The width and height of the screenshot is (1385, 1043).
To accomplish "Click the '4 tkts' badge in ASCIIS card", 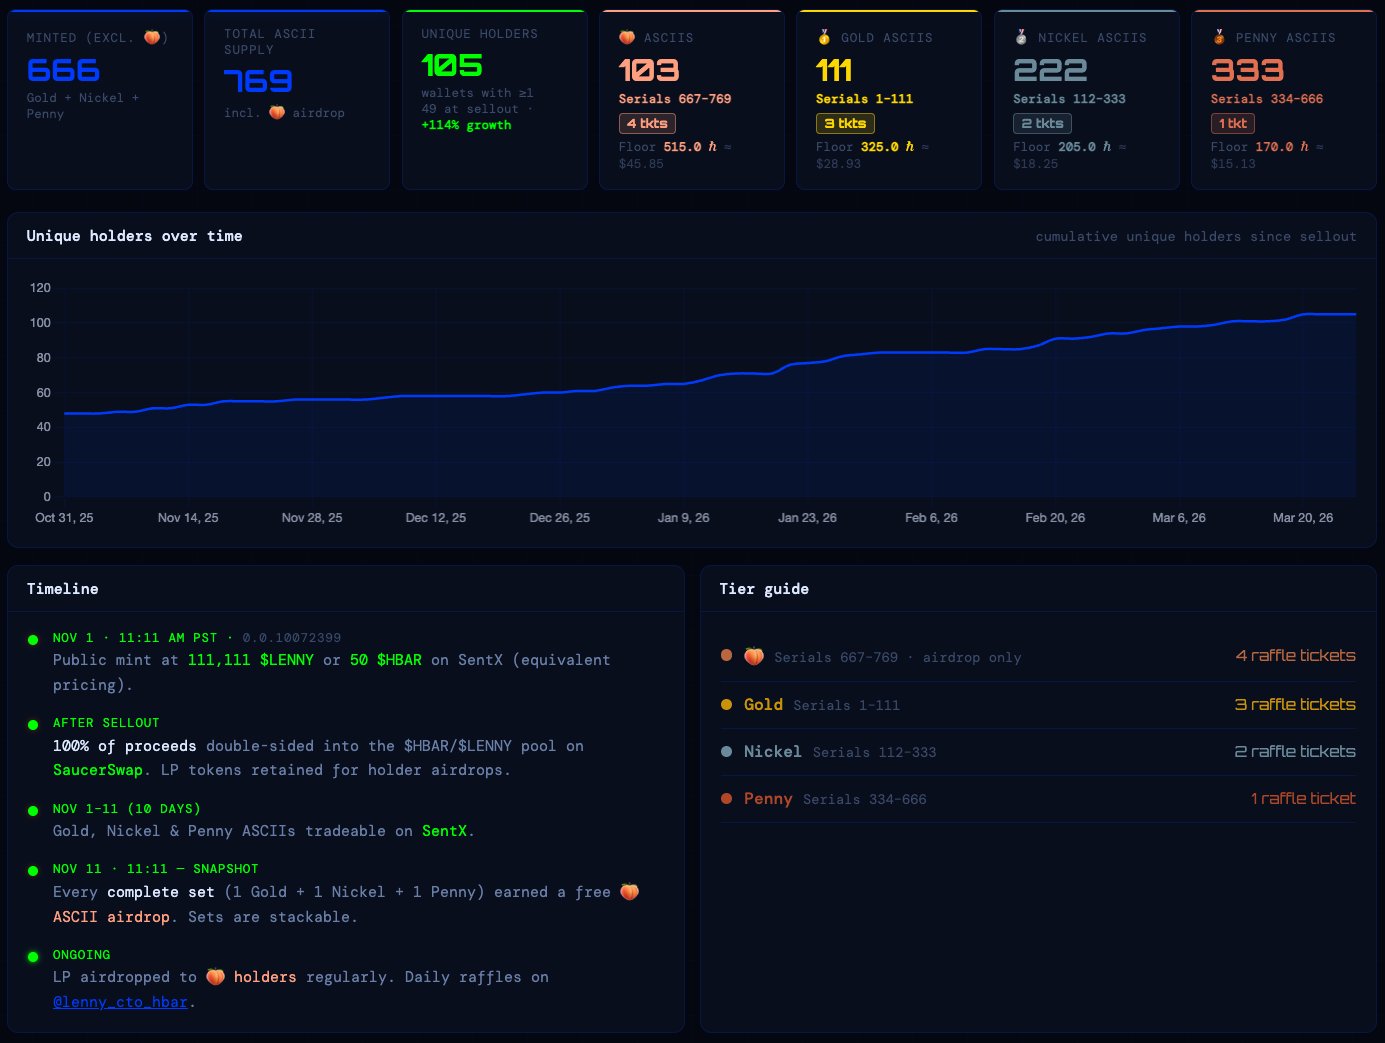I will pos(647,124).
